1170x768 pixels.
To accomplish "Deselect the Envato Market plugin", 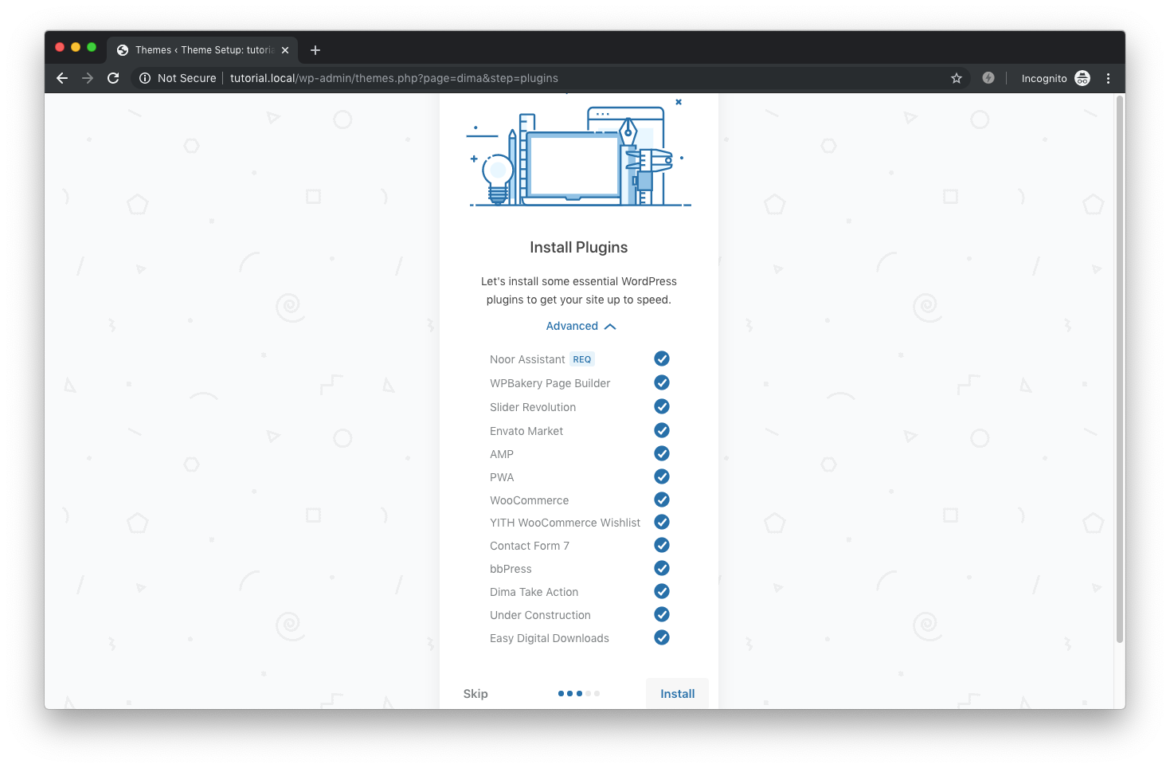I will (661, 430).
